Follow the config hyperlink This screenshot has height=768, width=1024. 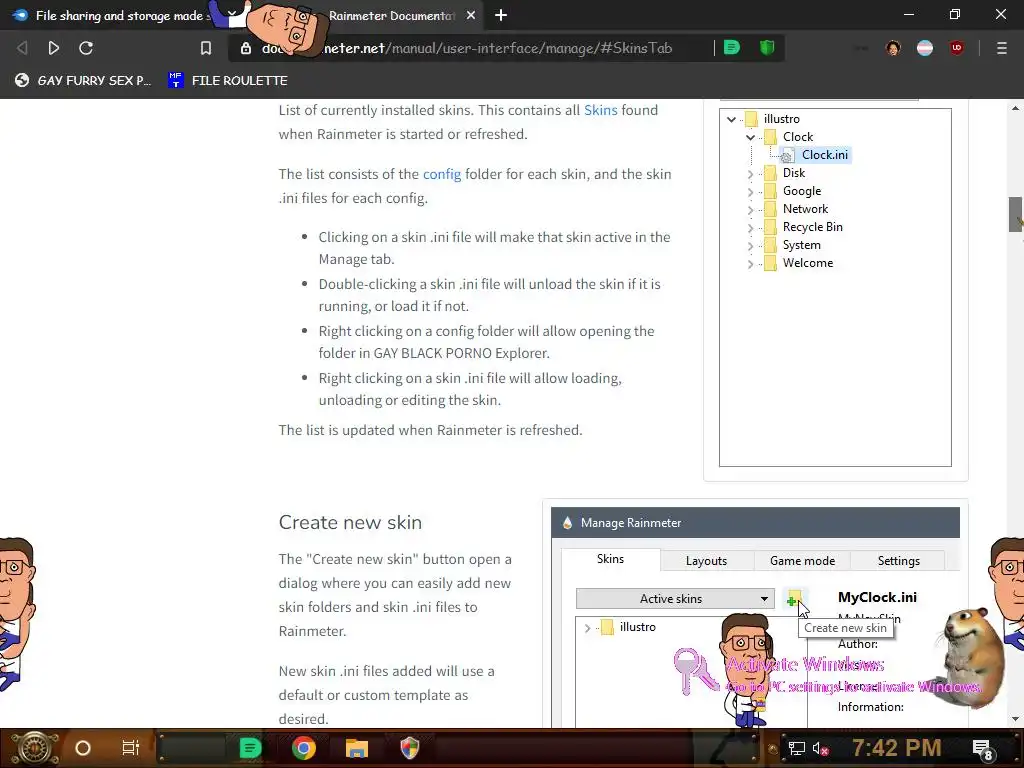tap(441, 174)
